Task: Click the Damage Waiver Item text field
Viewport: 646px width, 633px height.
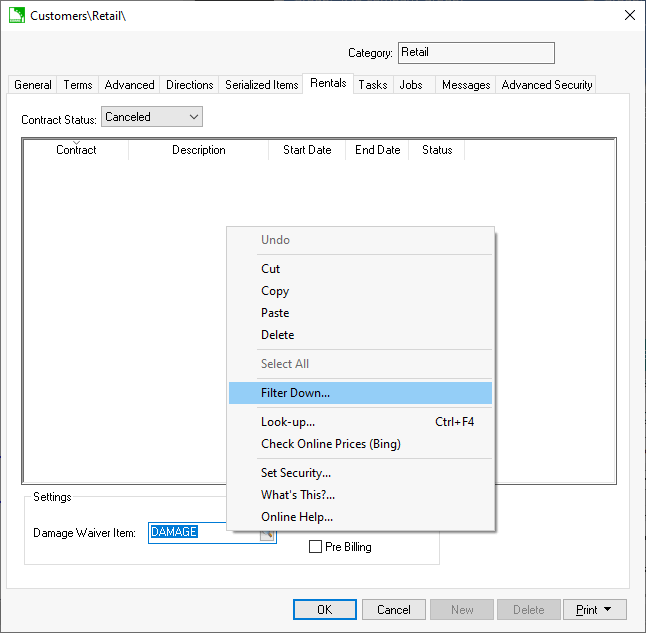Action: tap(204, 533)
